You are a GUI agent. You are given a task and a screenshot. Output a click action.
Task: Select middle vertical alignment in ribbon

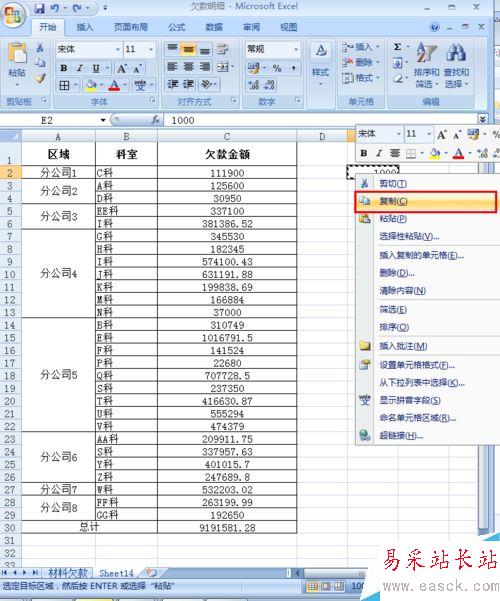click(x=188, y=49)
